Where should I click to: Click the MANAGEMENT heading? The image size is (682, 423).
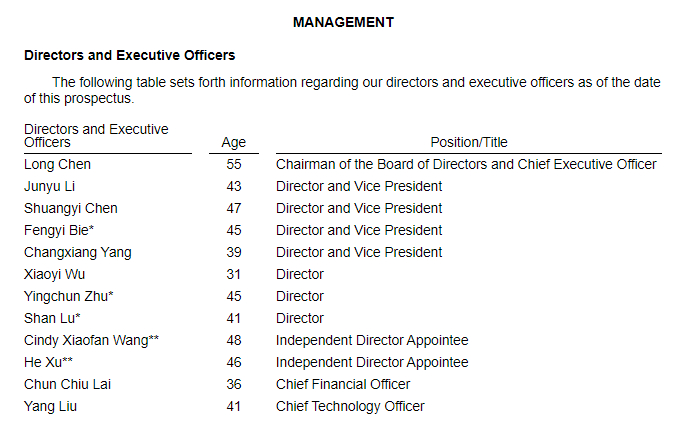tap(343, 22)
